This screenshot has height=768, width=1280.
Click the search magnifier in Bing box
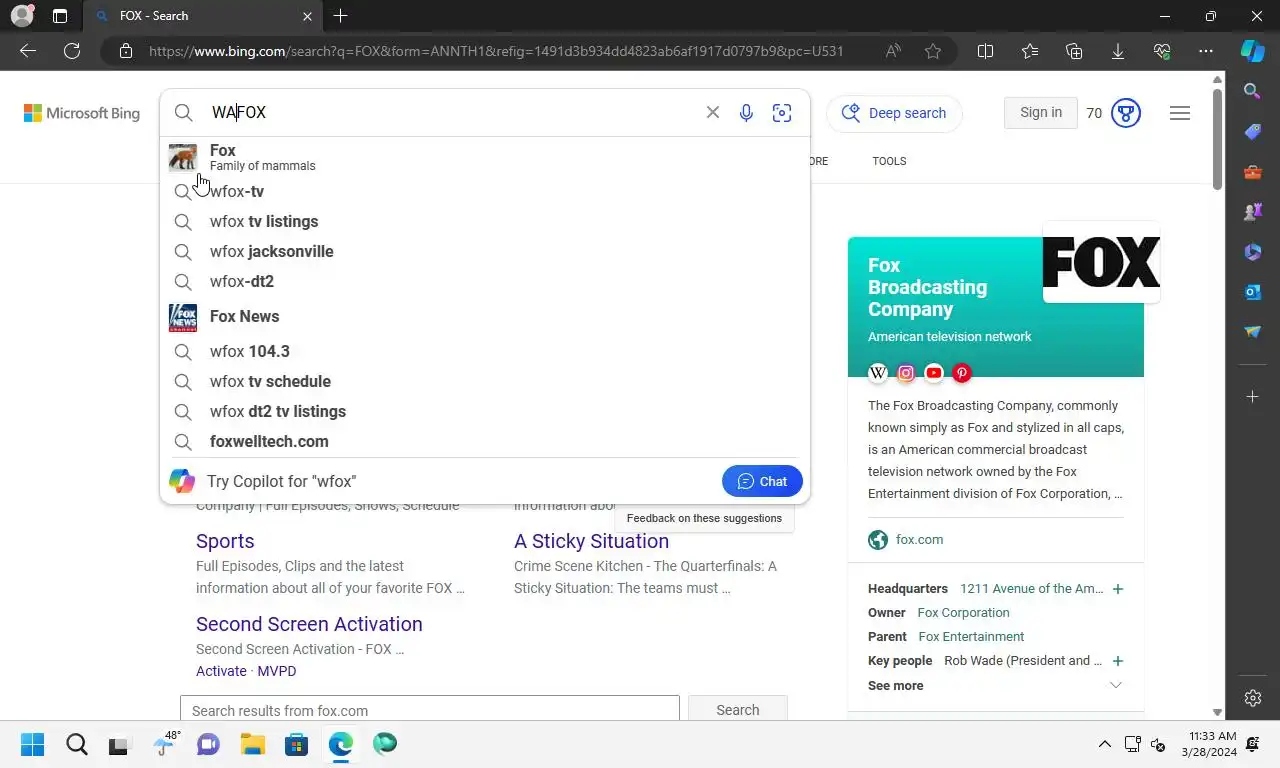[x=183, y=113]
